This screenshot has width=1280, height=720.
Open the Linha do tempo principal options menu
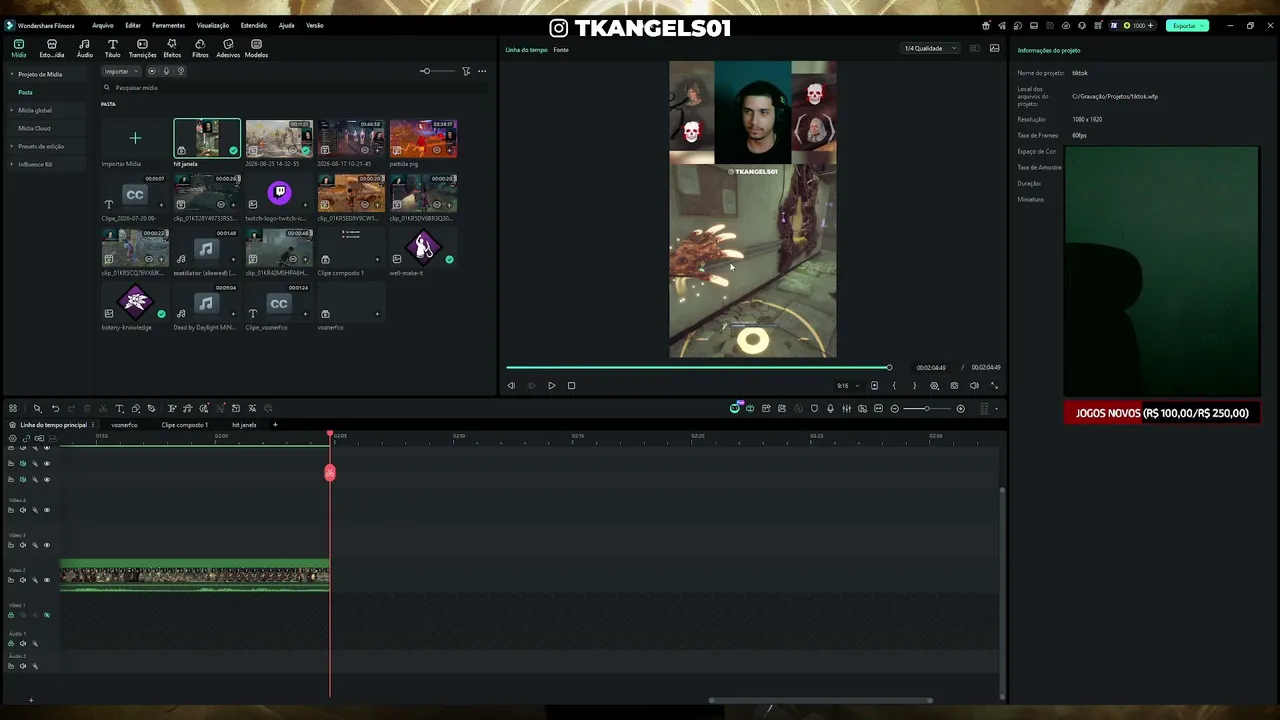(93, 425)
